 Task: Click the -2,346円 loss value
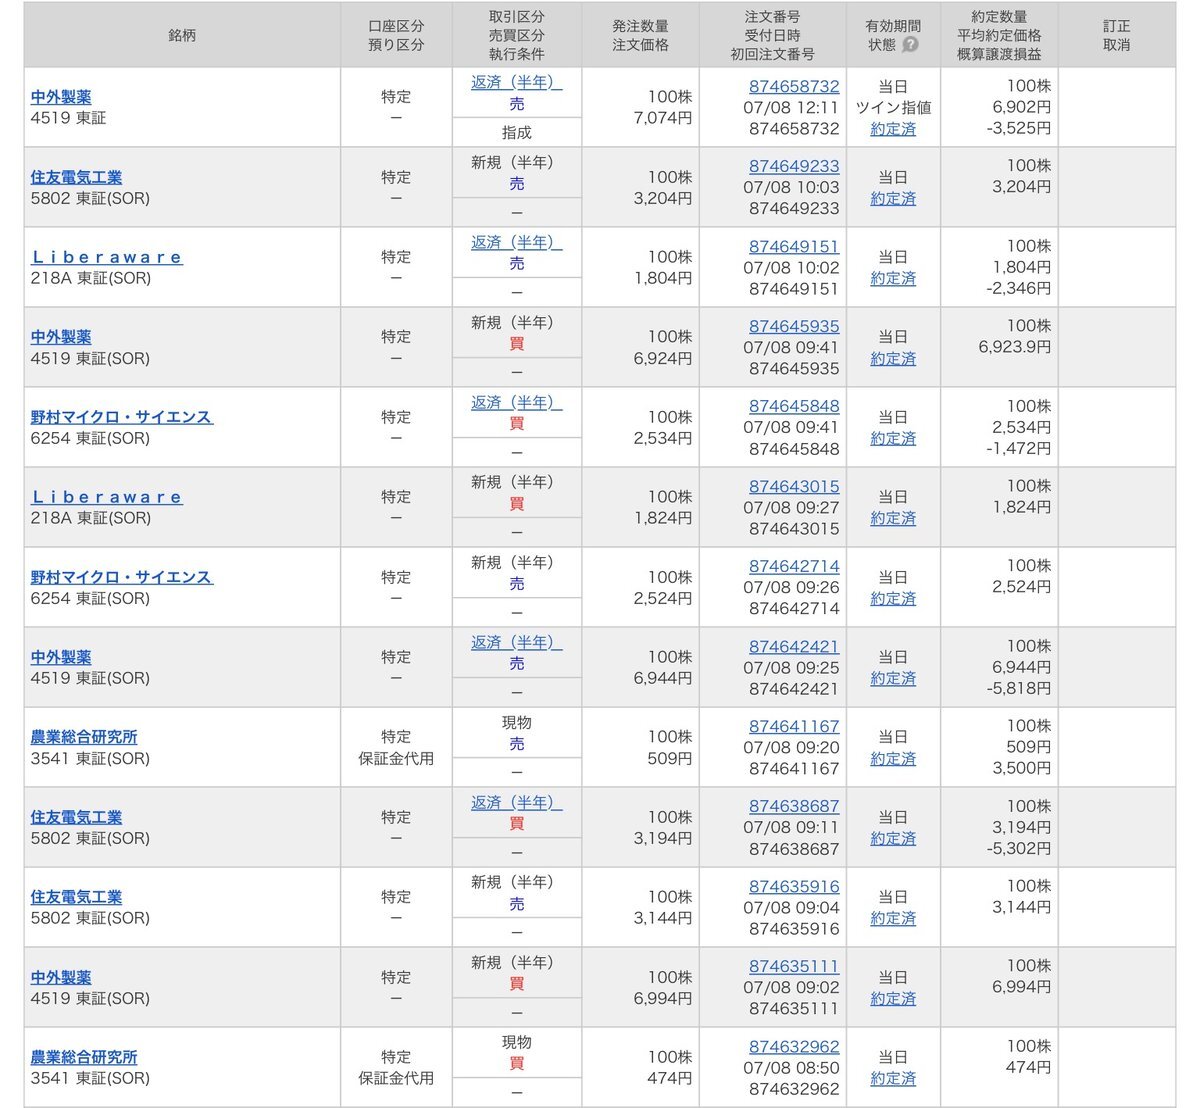click(x=1018, y=288)
